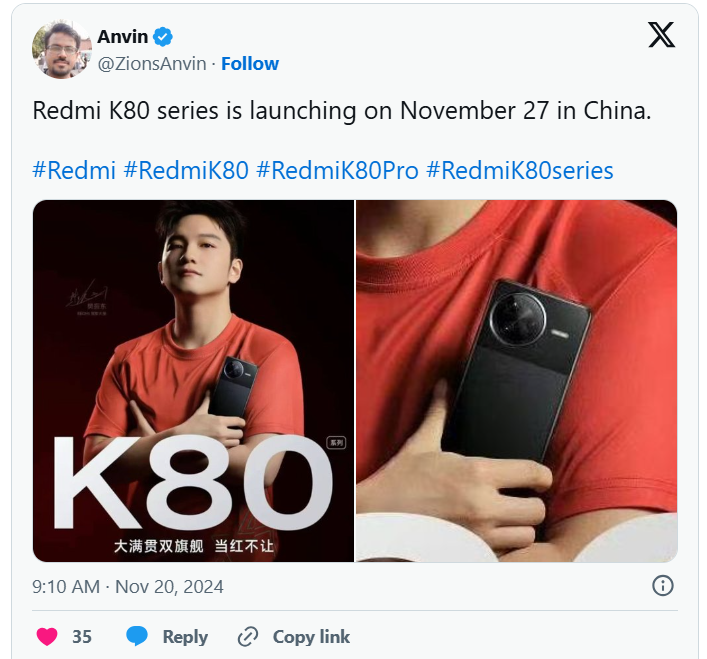Click the 9:10 AM Nov 20, 2024 timestamp

128,586
